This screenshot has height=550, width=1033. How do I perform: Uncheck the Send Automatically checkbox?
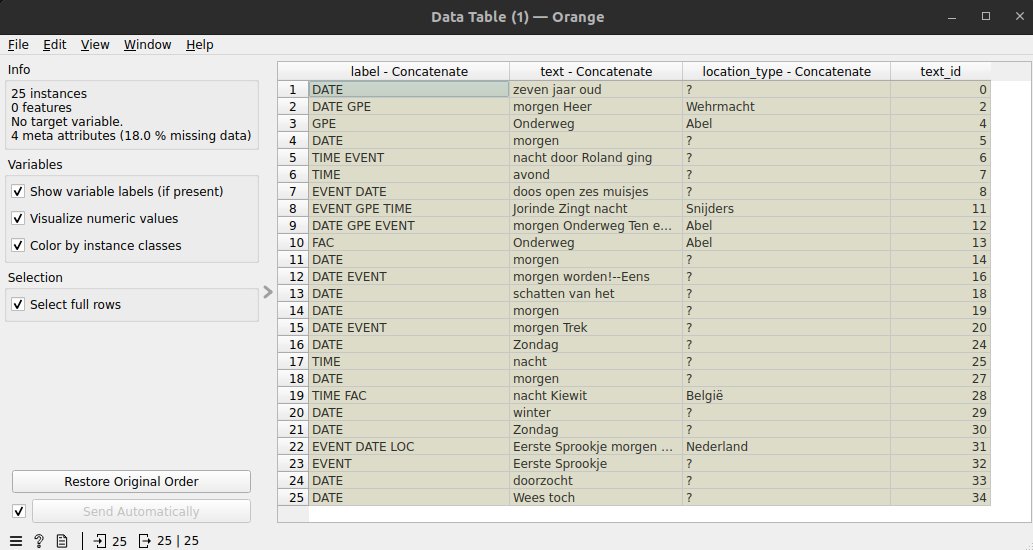tap(18, 511)
